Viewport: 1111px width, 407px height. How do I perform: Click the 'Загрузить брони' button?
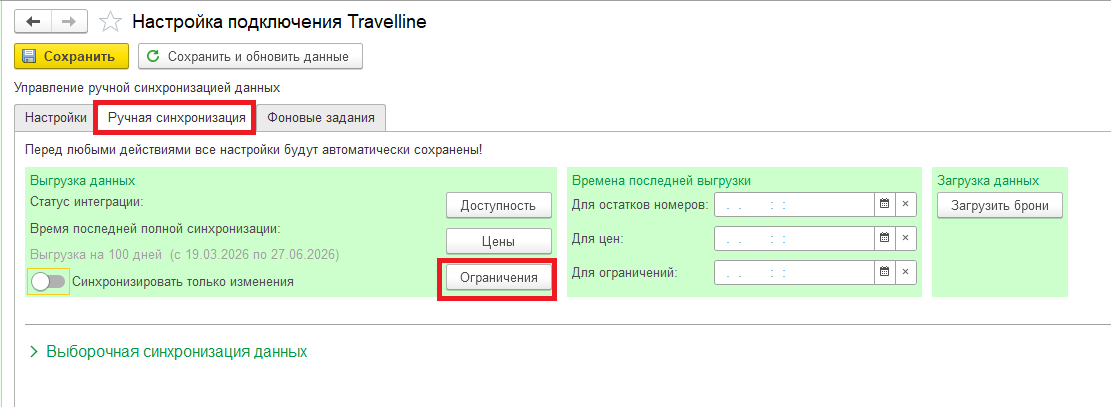(x=1000, y=205)
